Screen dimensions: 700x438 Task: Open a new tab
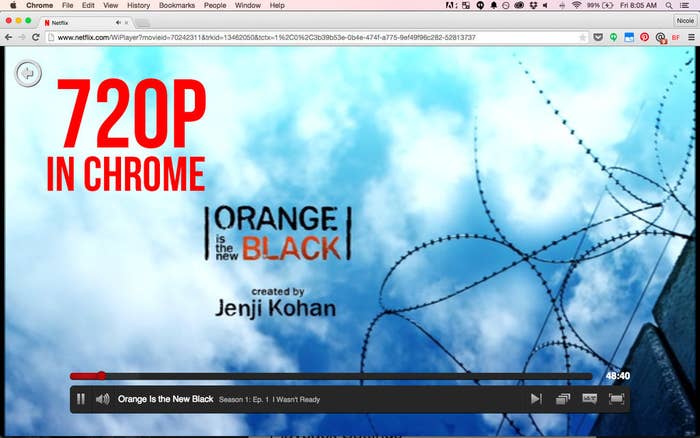142,22
